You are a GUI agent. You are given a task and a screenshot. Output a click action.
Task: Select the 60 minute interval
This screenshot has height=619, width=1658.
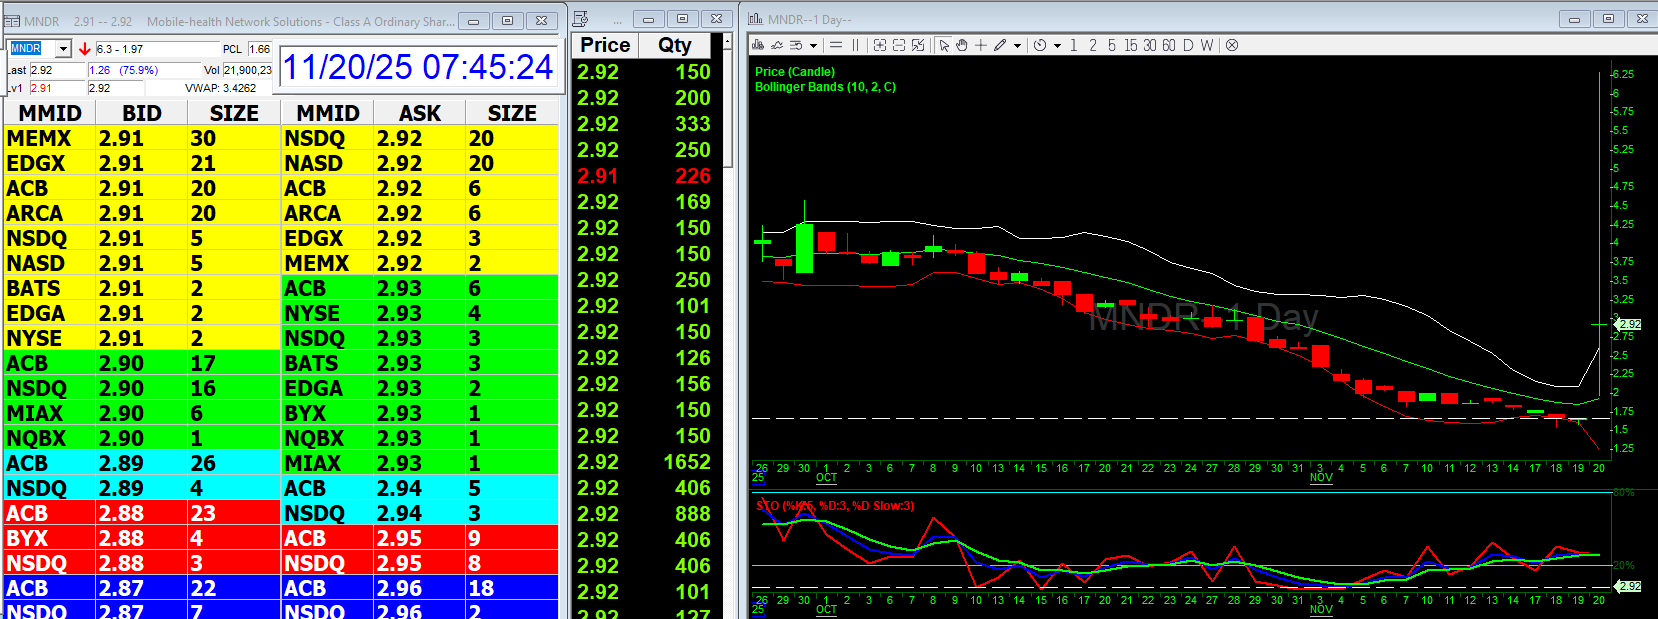[x=1169, y=45]
